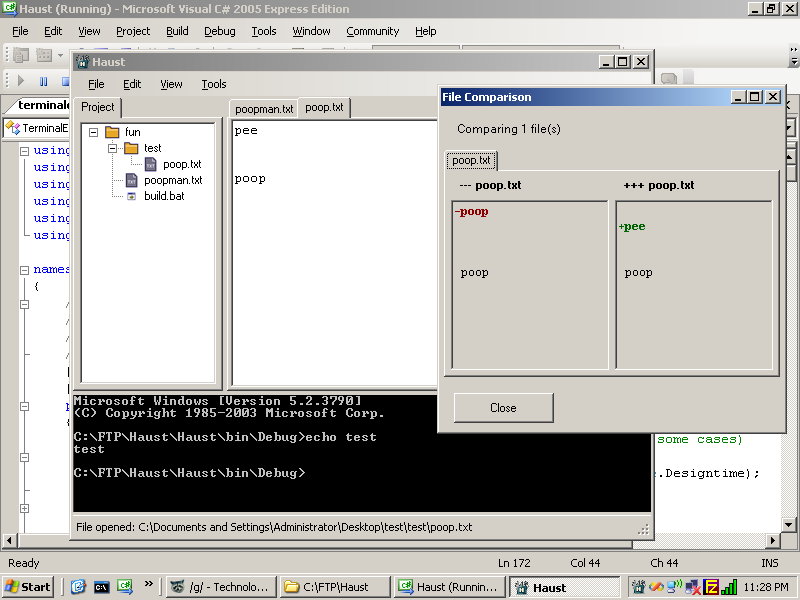Click the second grayed grid icon in Visual C# toolbar
Screen dimensions: 800x600
[x=44, y=55]
